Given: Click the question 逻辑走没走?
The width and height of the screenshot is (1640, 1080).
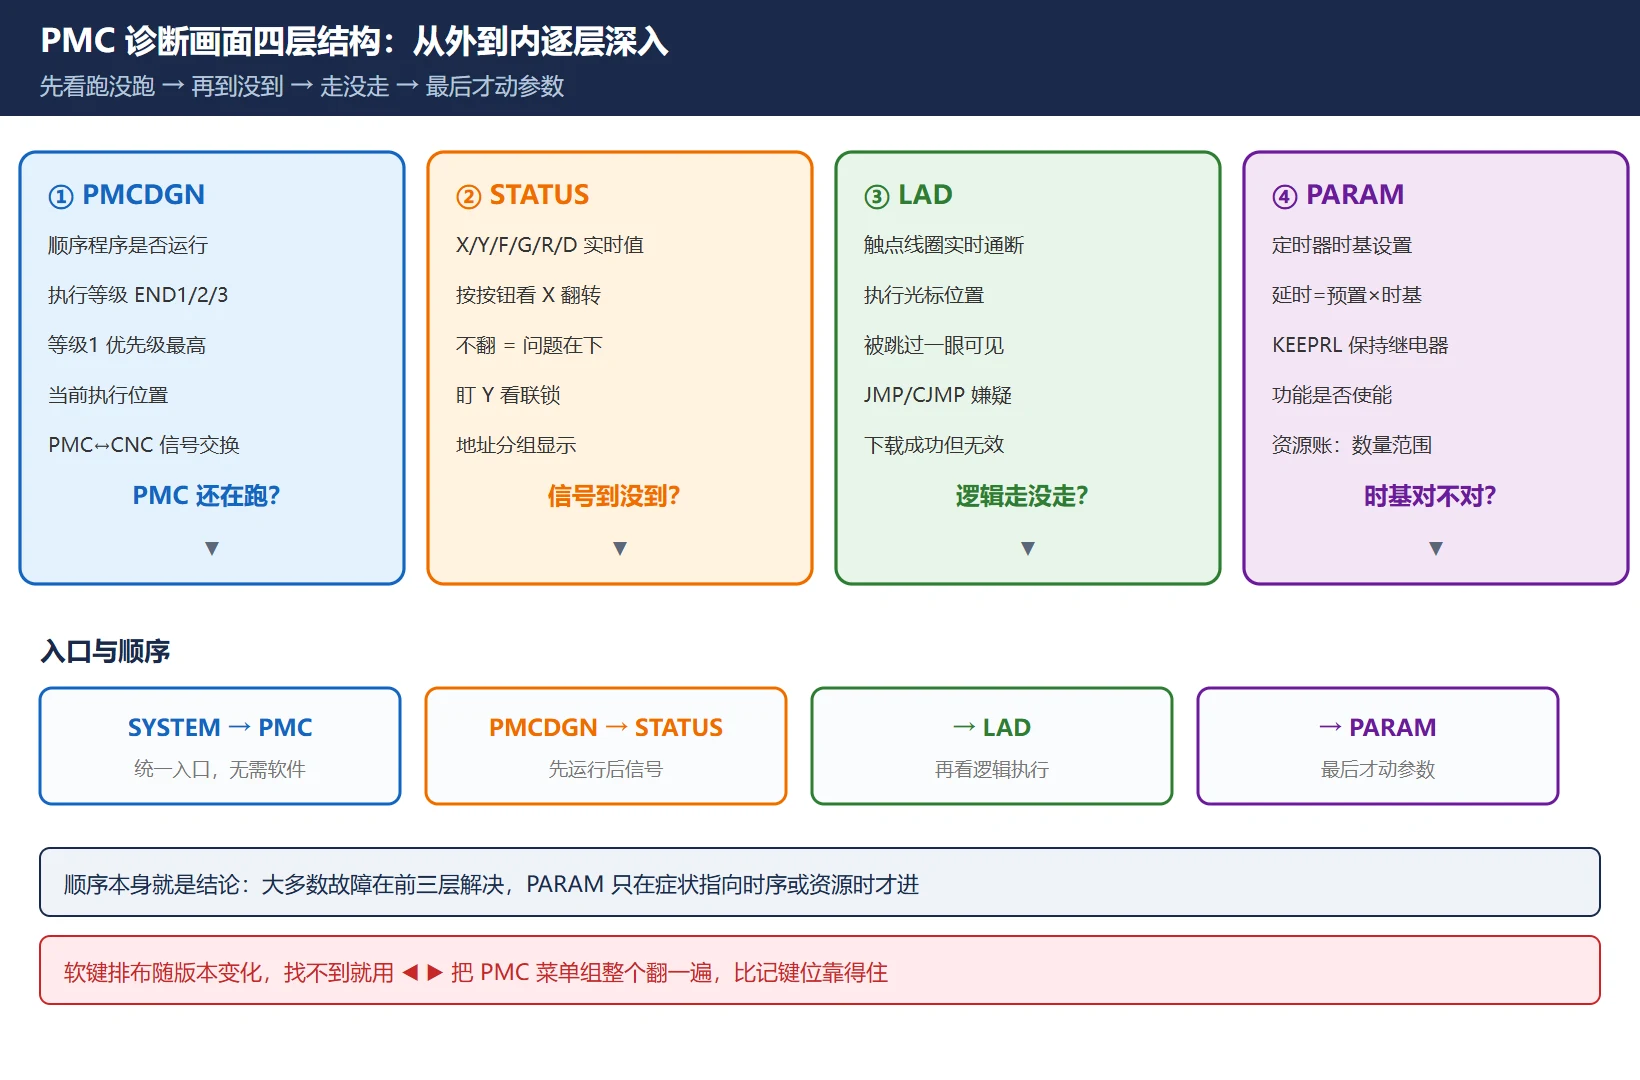Looking at the screenshot, I should pos(1022,496).
